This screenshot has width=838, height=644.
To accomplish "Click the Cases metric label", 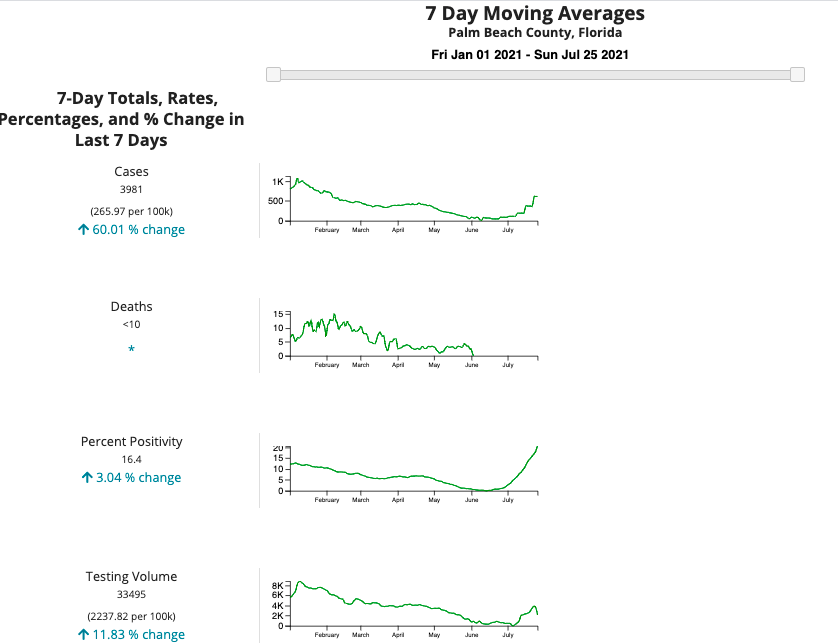I will point(131,172).
